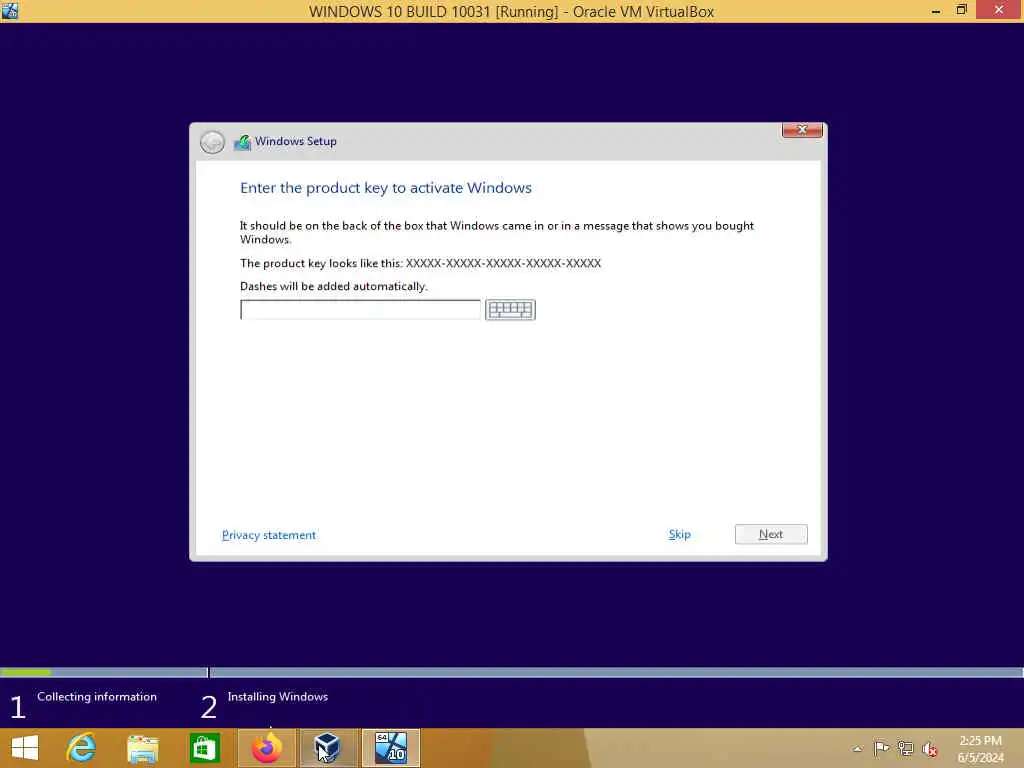This screenshot has height=768, width=1024.
Task: Click the Windows Setup title icon
Action: (x=242, y=142)
